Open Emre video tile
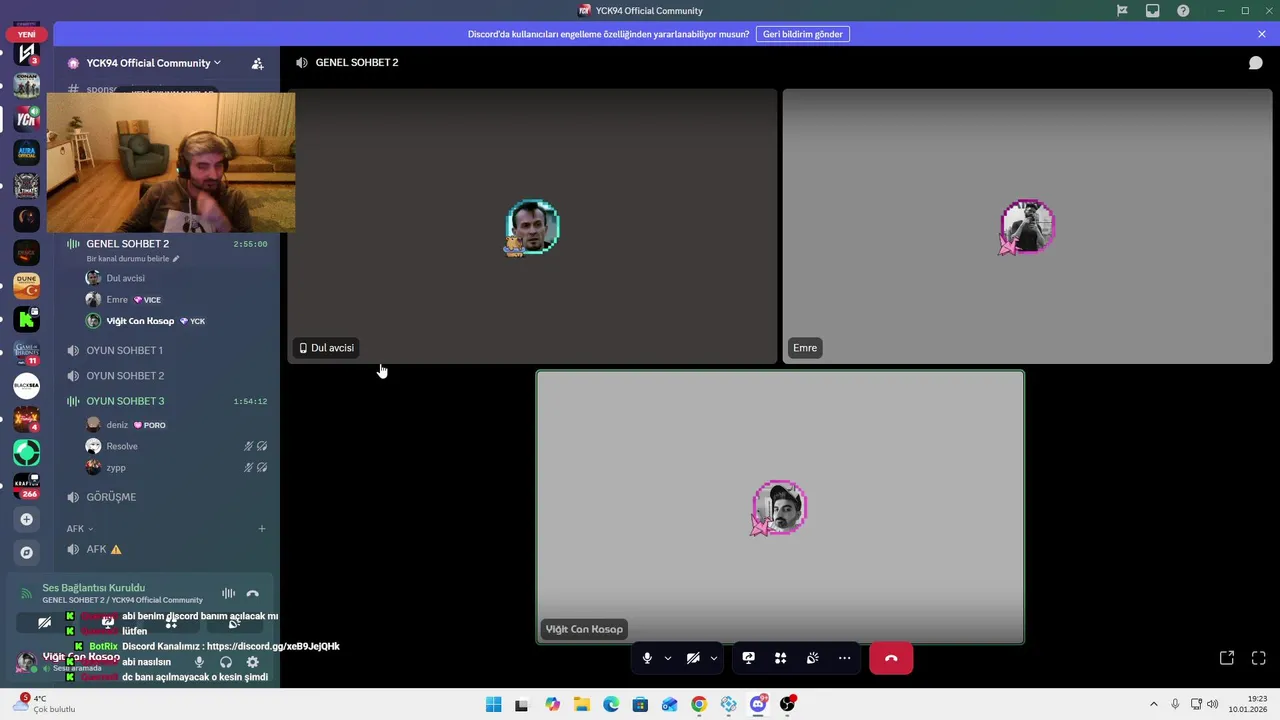The width and height of the screenshot is (1280, 720). click(x=1027, y=226)
